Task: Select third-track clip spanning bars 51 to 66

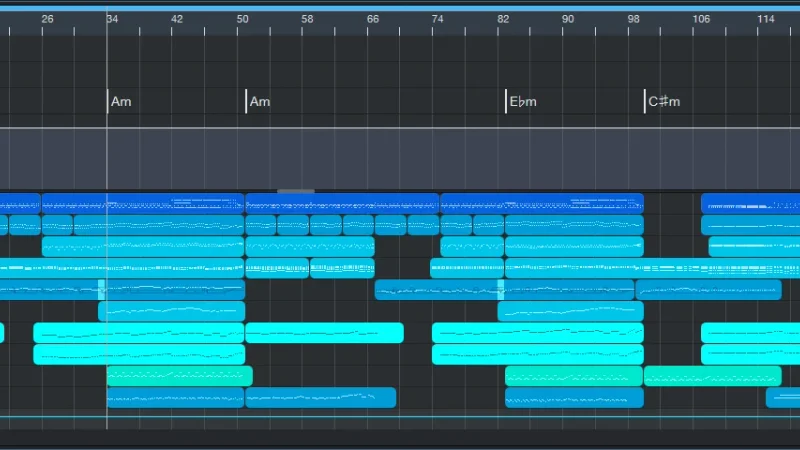Action: tap(310, 246)
